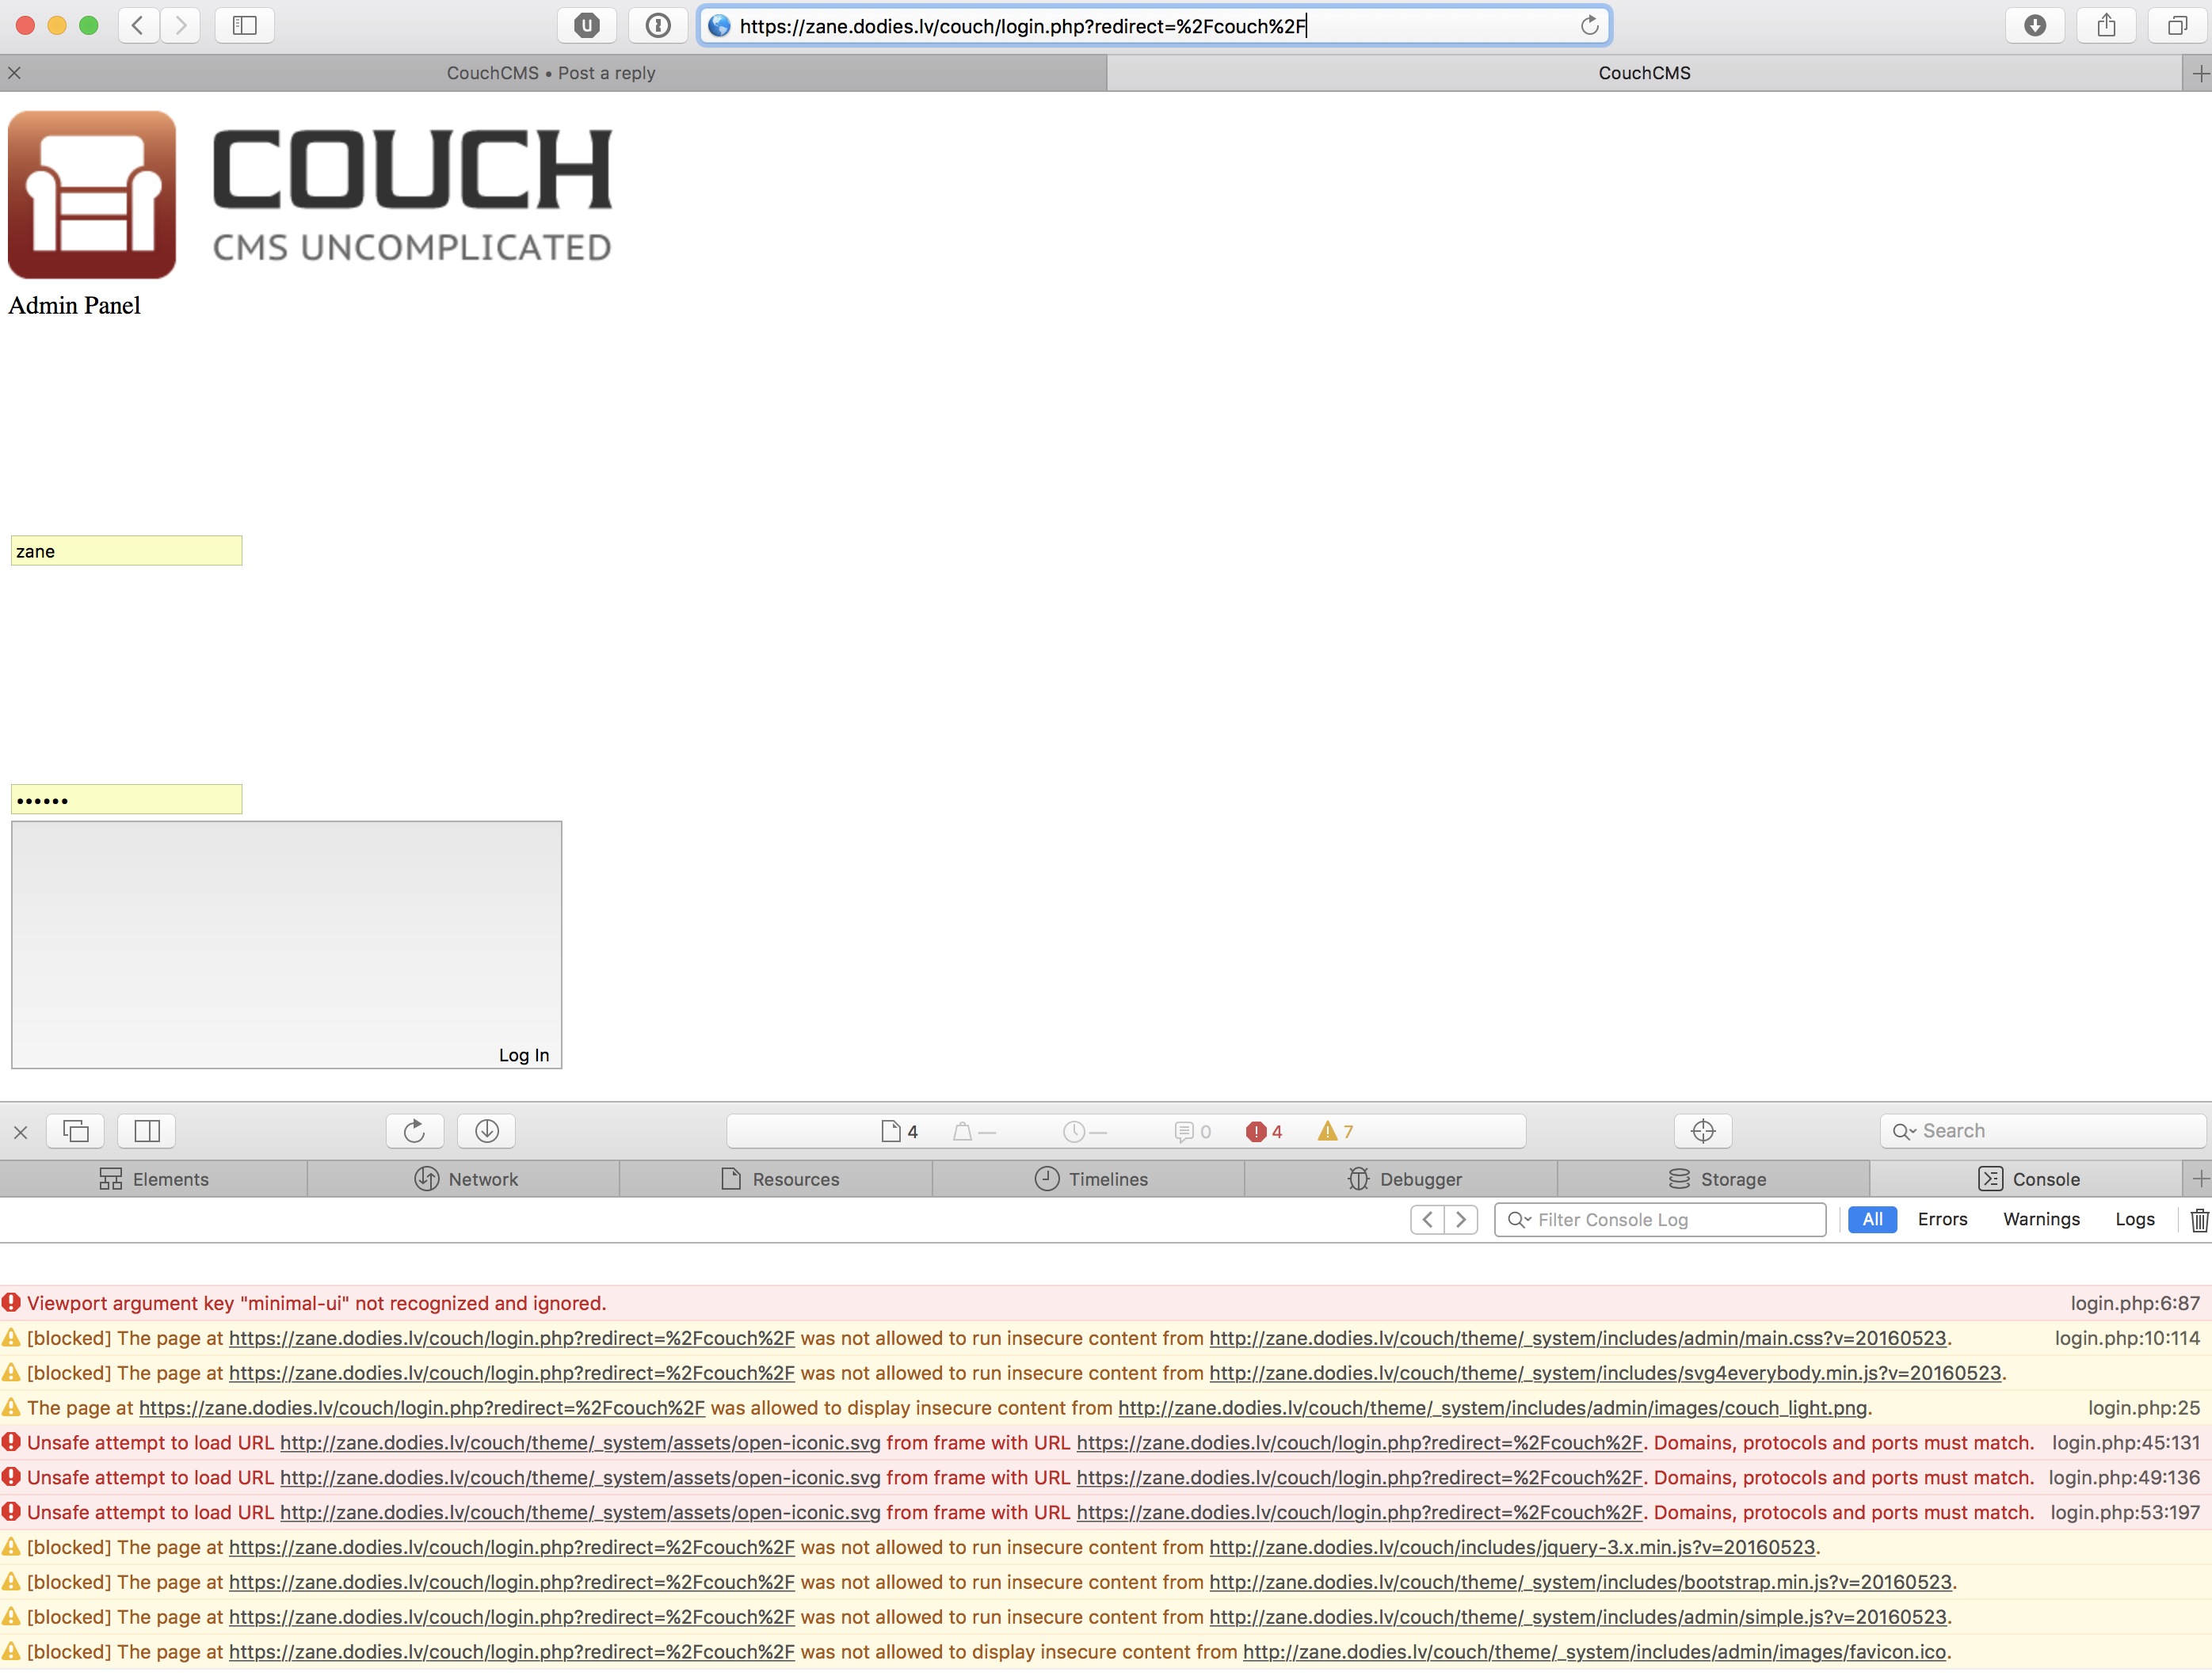Open the Safari share menu
Screen dimensions: 2212x1676
pos(2106,26)
